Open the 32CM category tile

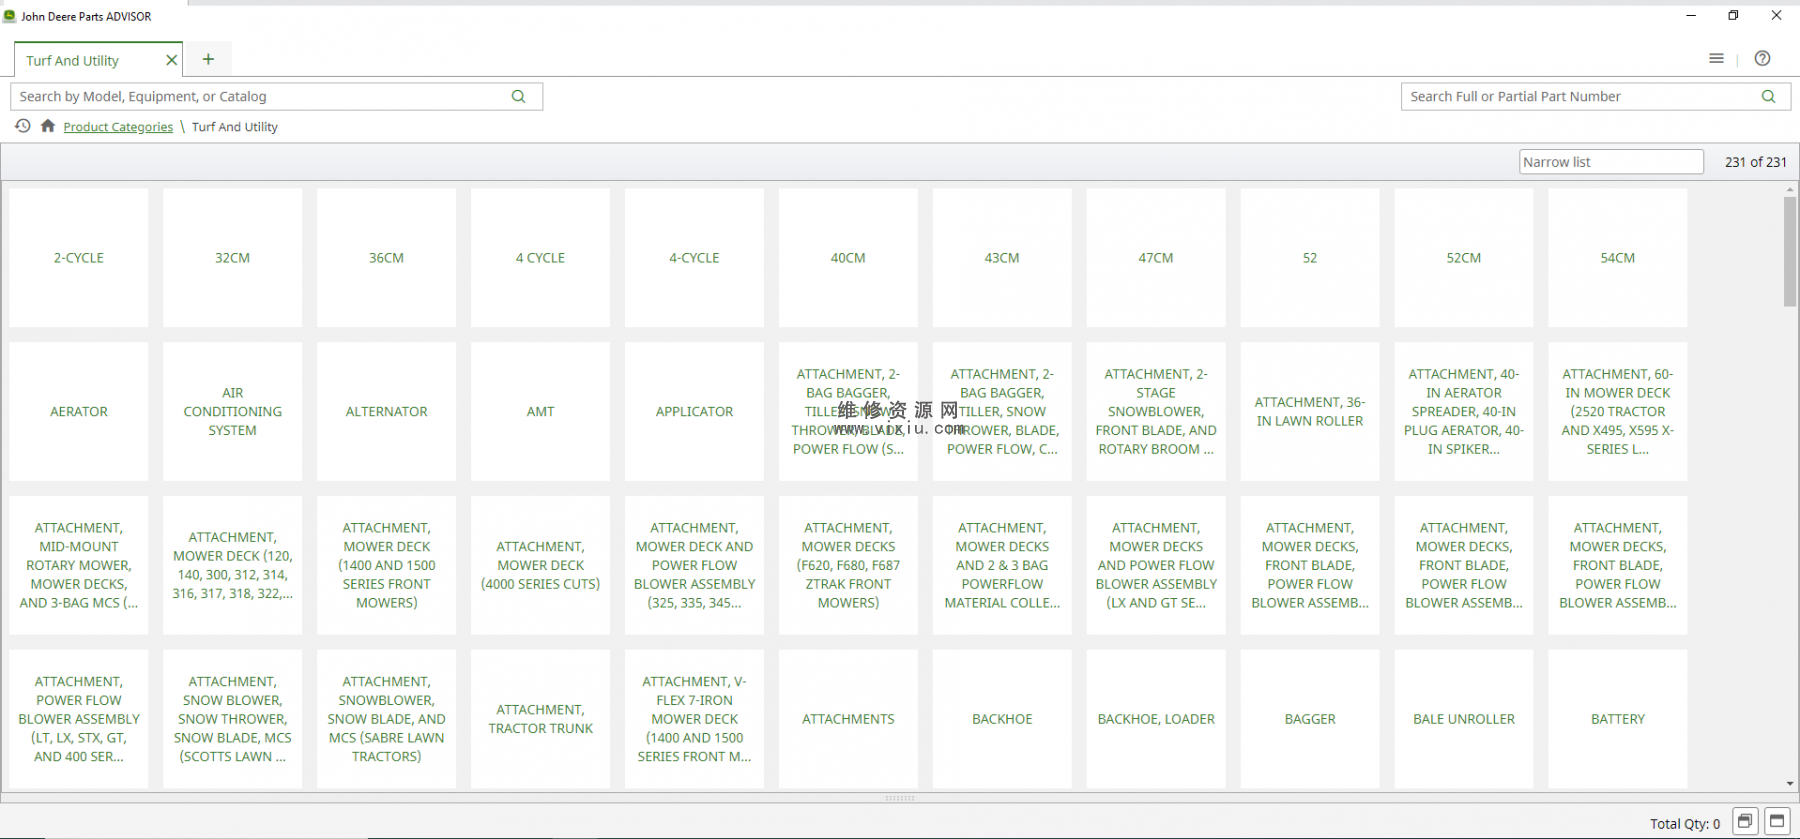[x=233, y=258]
